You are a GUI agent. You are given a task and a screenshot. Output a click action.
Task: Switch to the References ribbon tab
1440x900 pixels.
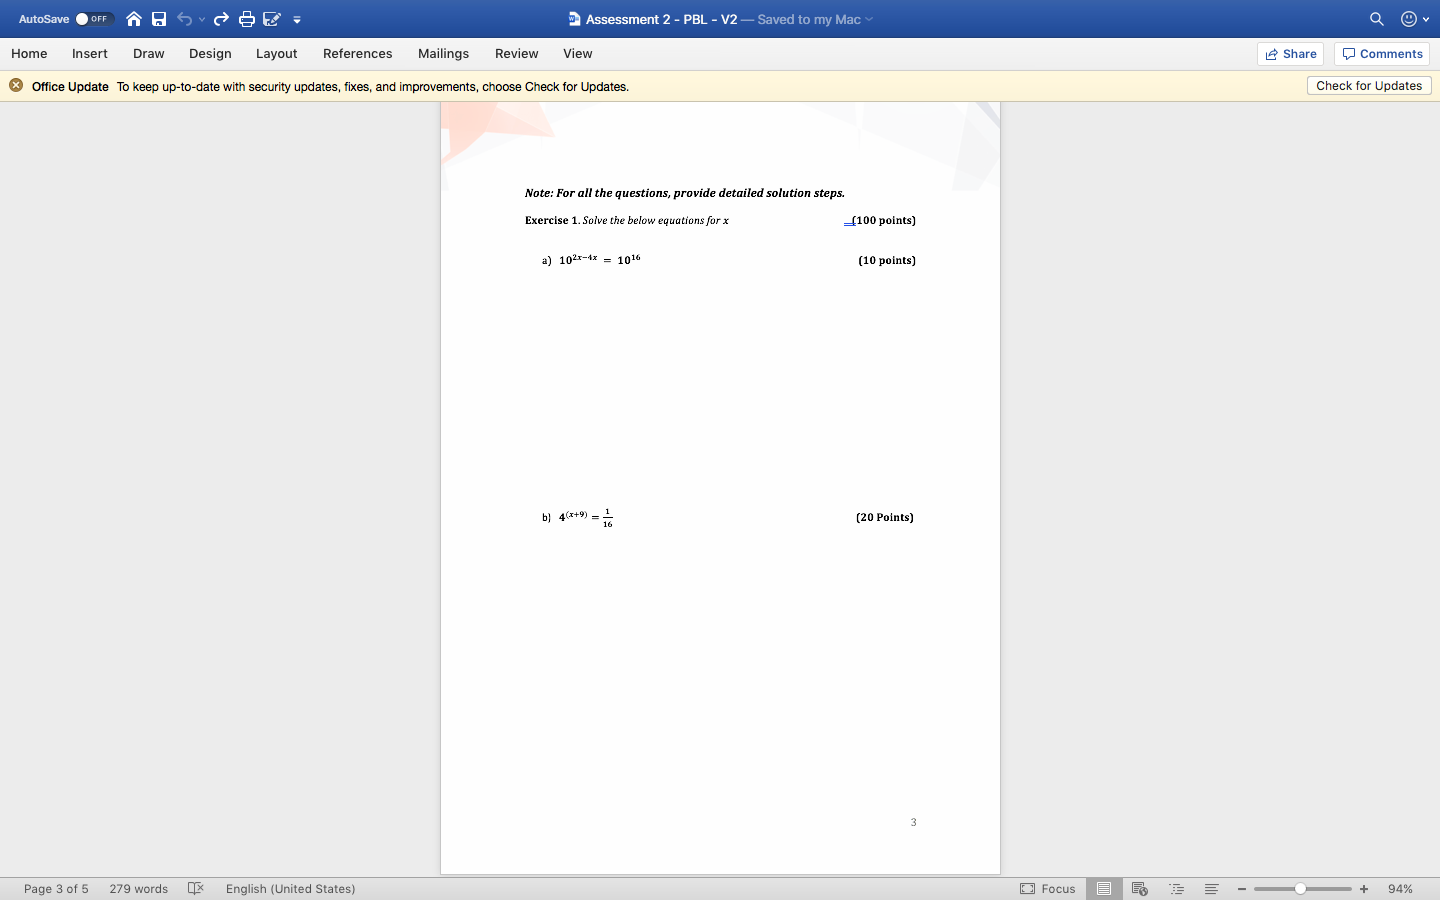tap(357, 54)
